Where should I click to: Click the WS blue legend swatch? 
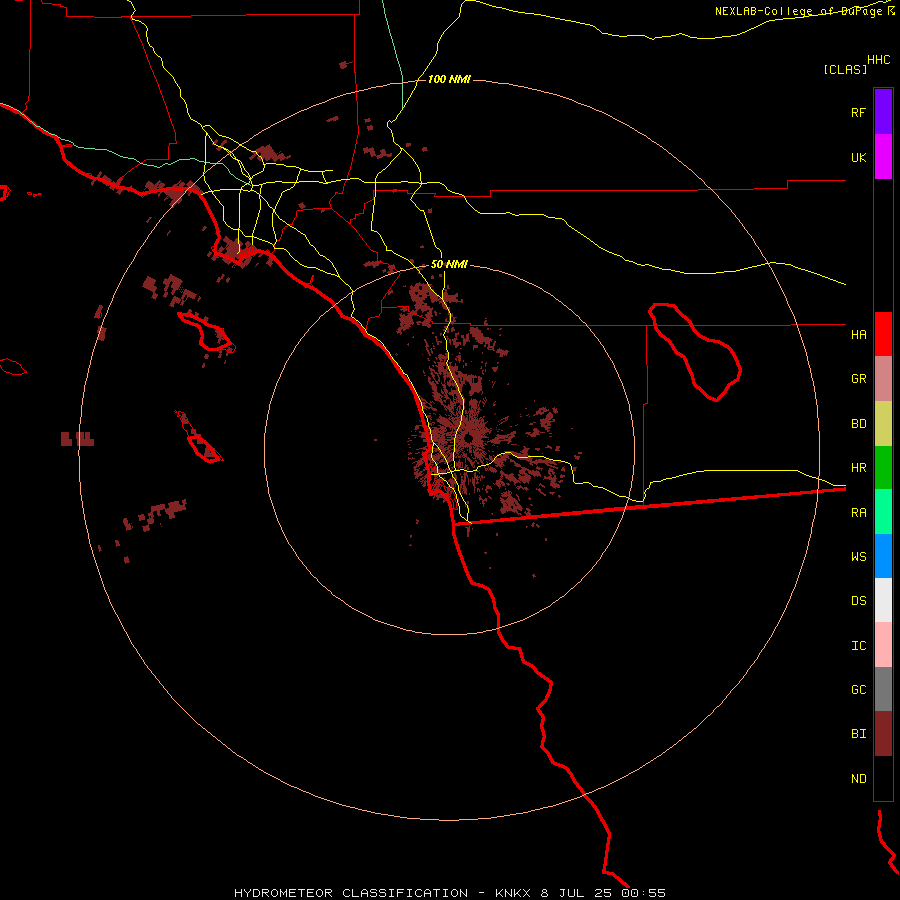[x=883, y=556]
